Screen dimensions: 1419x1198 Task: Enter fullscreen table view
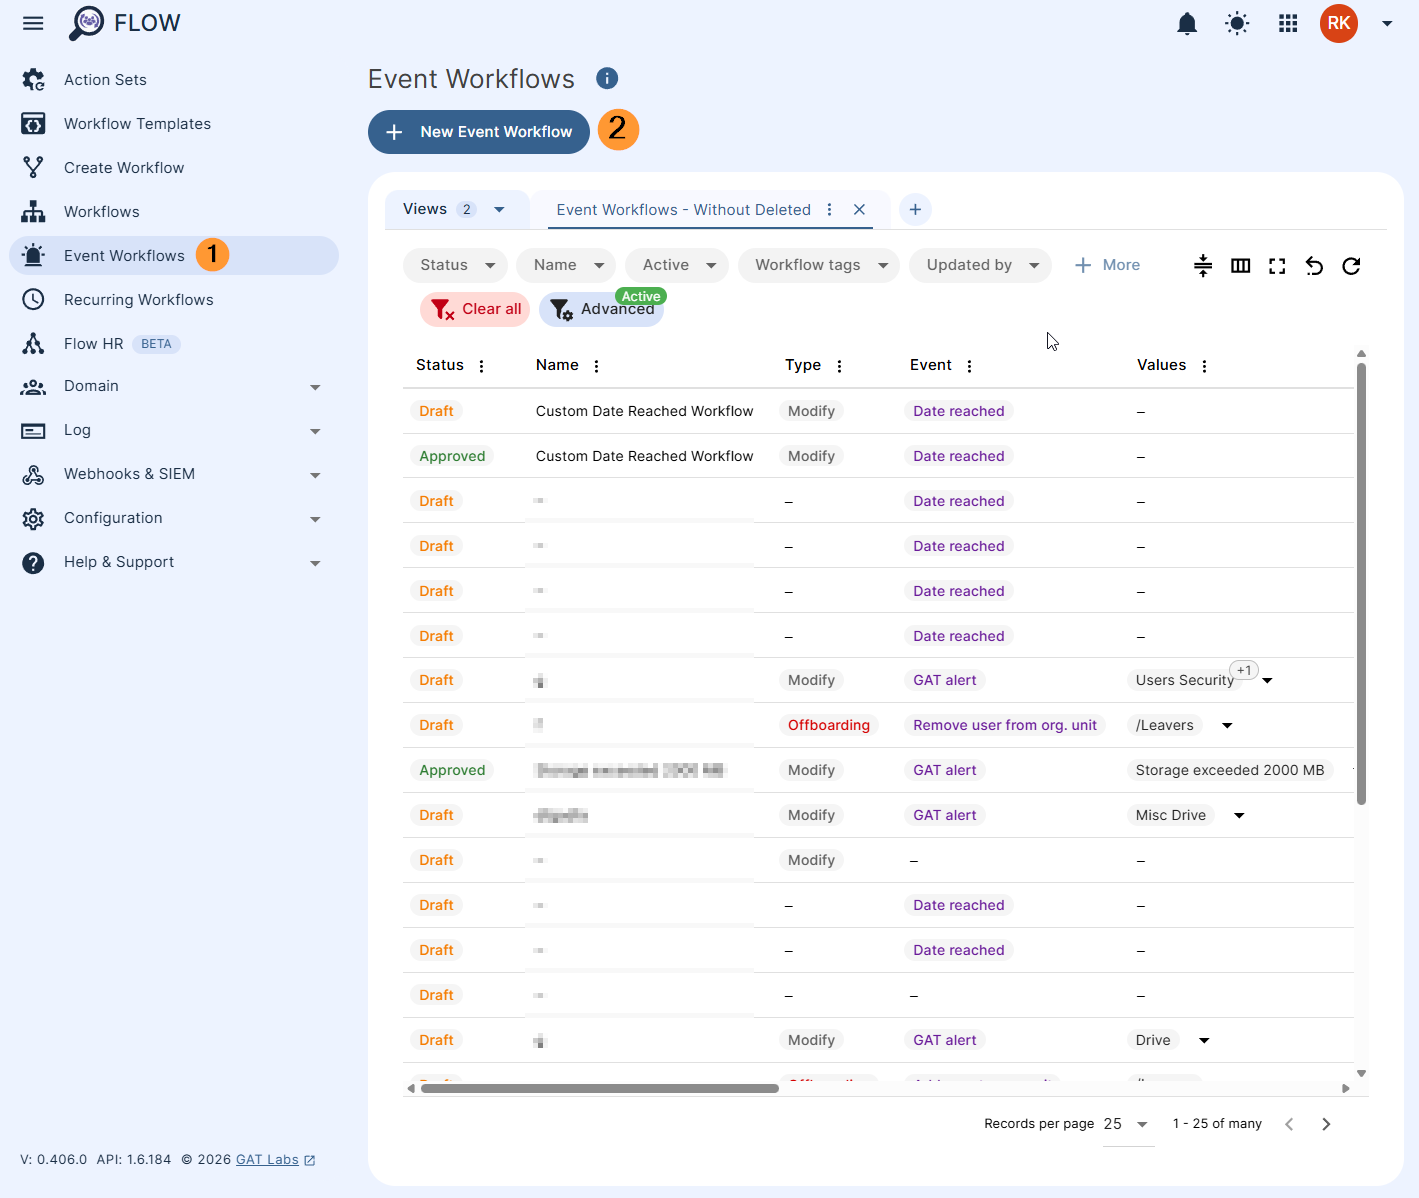pos(1277,265)
